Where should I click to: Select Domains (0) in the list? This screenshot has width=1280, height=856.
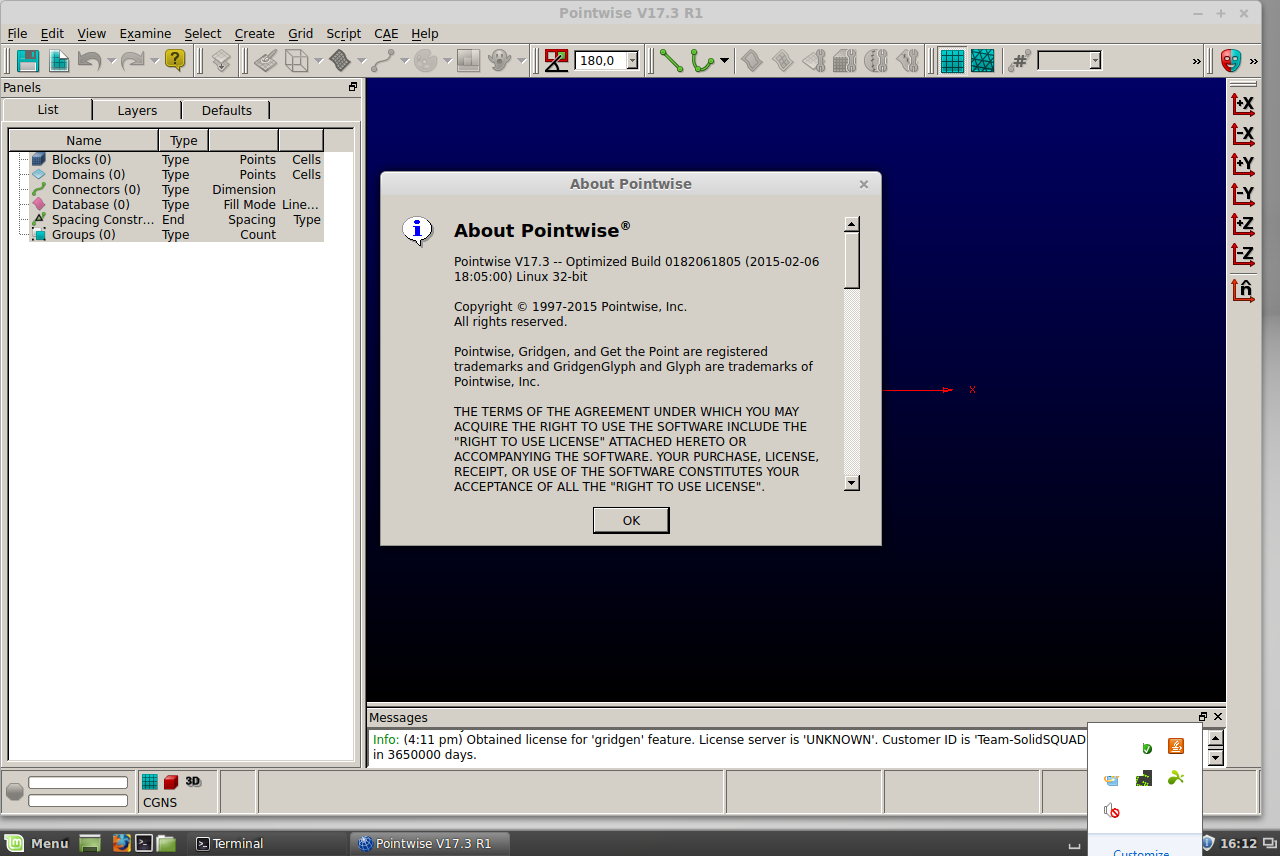click(x=89, y=174)
